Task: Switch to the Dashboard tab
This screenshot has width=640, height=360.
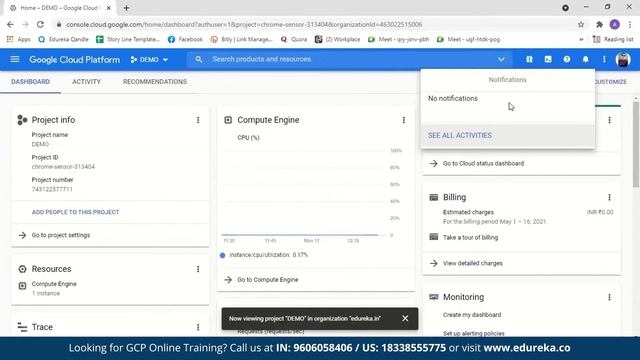Action: tap(31, 82)
